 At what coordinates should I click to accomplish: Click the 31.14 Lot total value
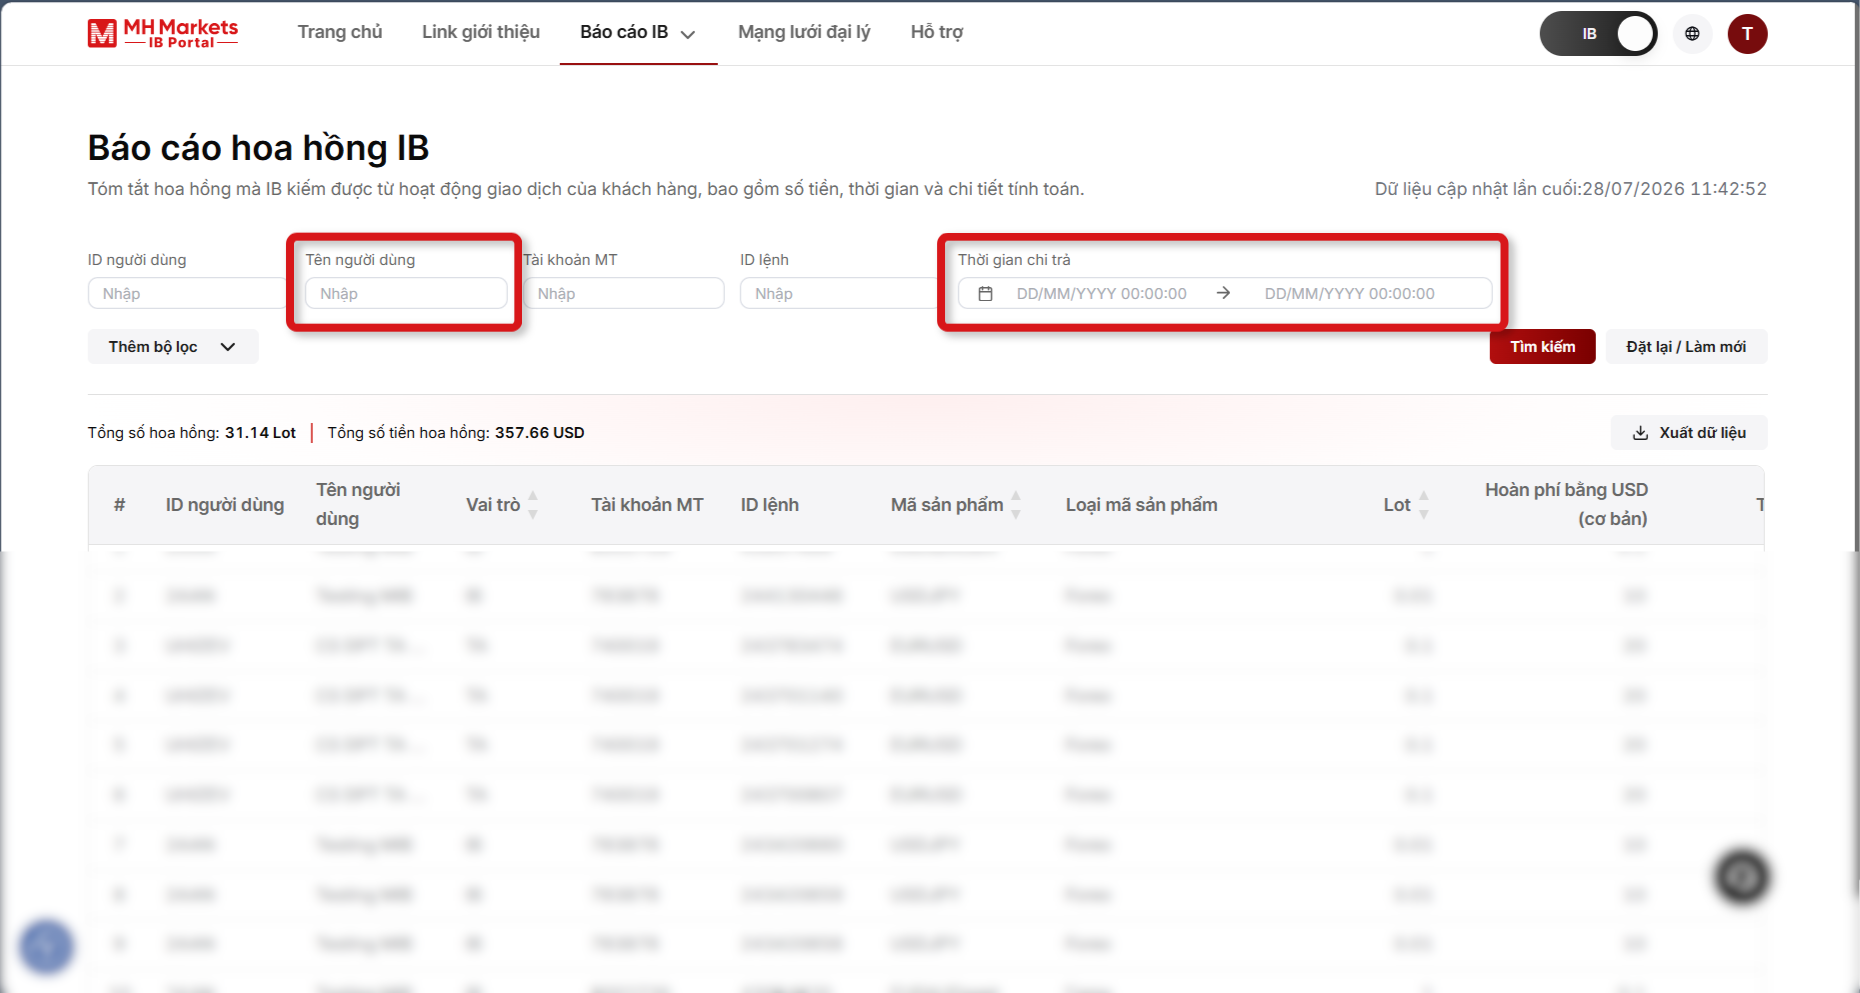point(260,433)
